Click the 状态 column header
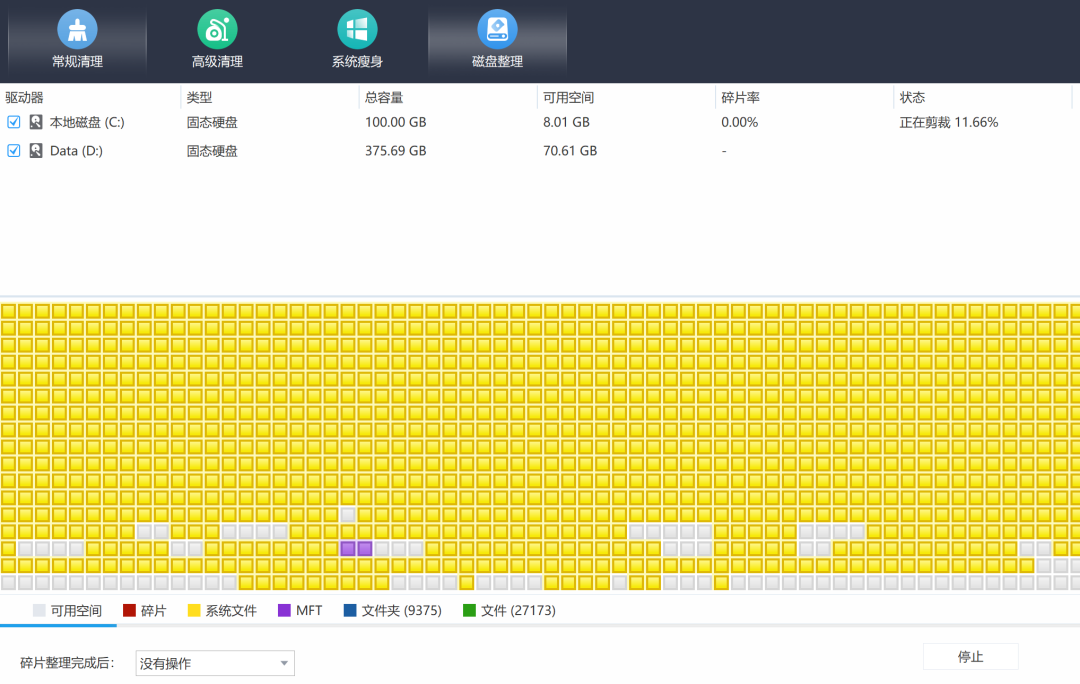 pos(912,98)
